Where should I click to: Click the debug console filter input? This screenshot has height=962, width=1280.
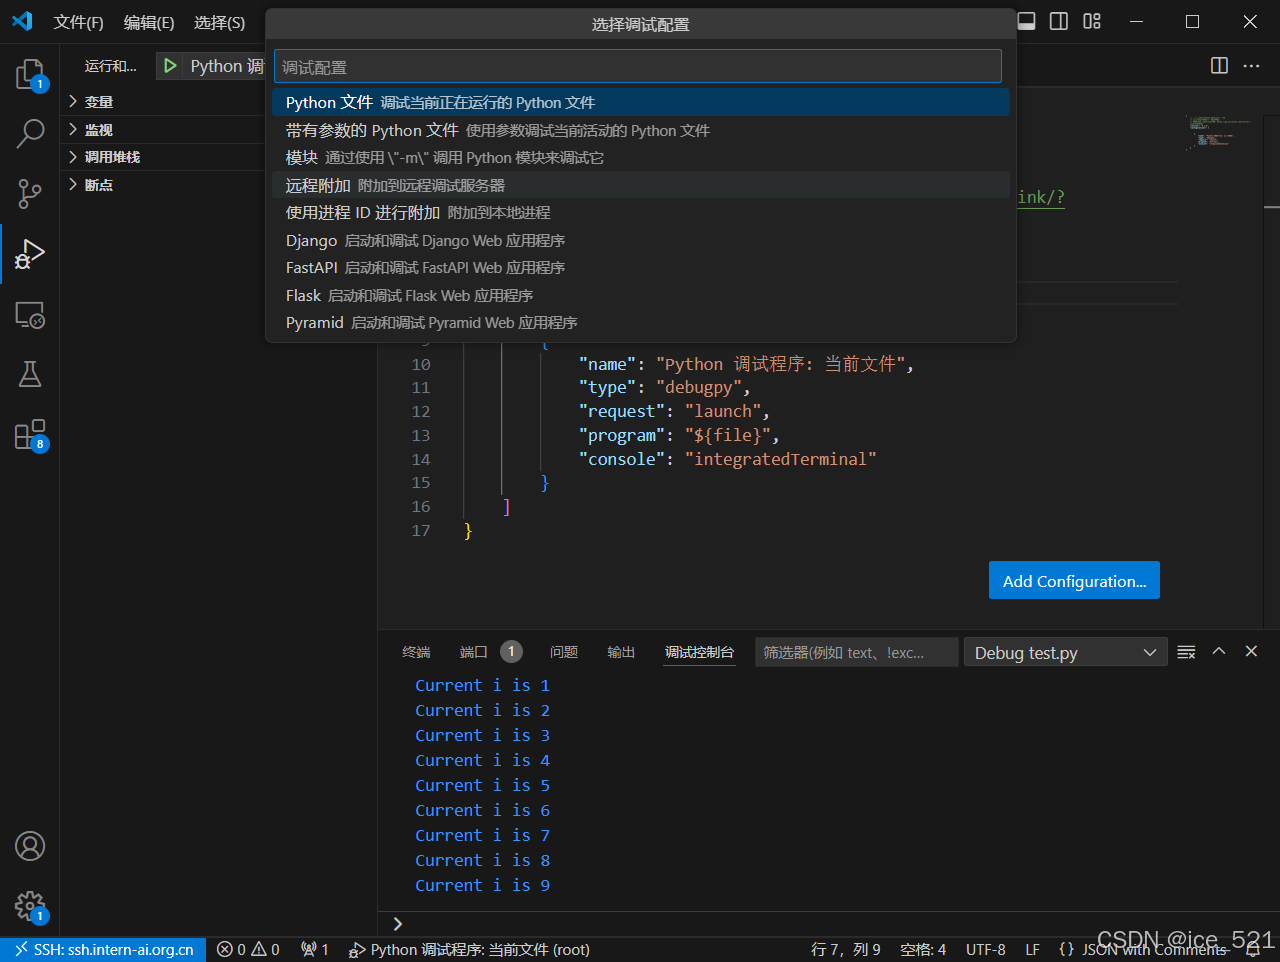pos(857,652)
